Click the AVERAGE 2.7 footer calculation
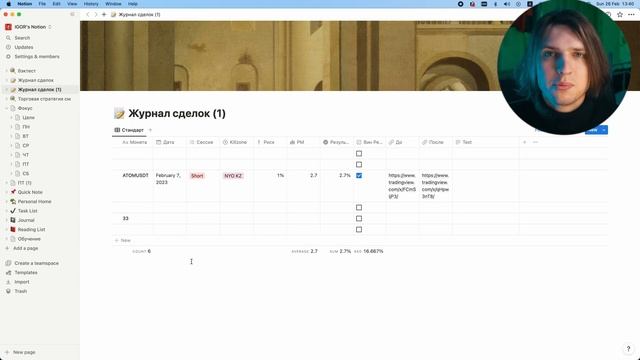 coord(304,251)
